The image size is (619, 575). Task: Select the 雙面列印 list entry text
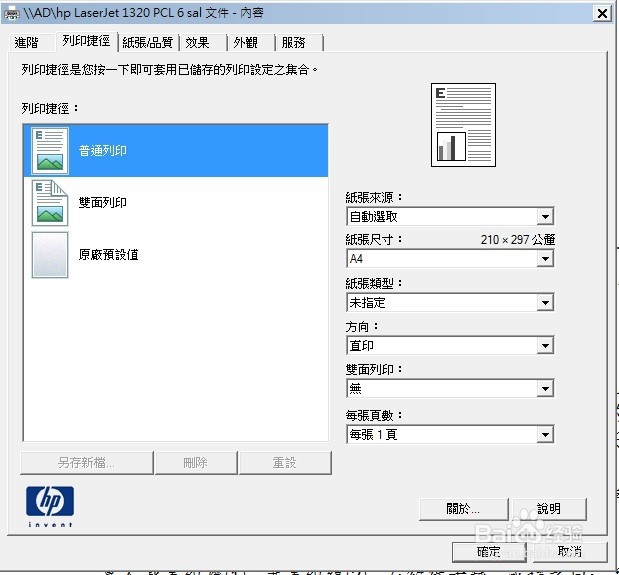click(x=103, y=203)
